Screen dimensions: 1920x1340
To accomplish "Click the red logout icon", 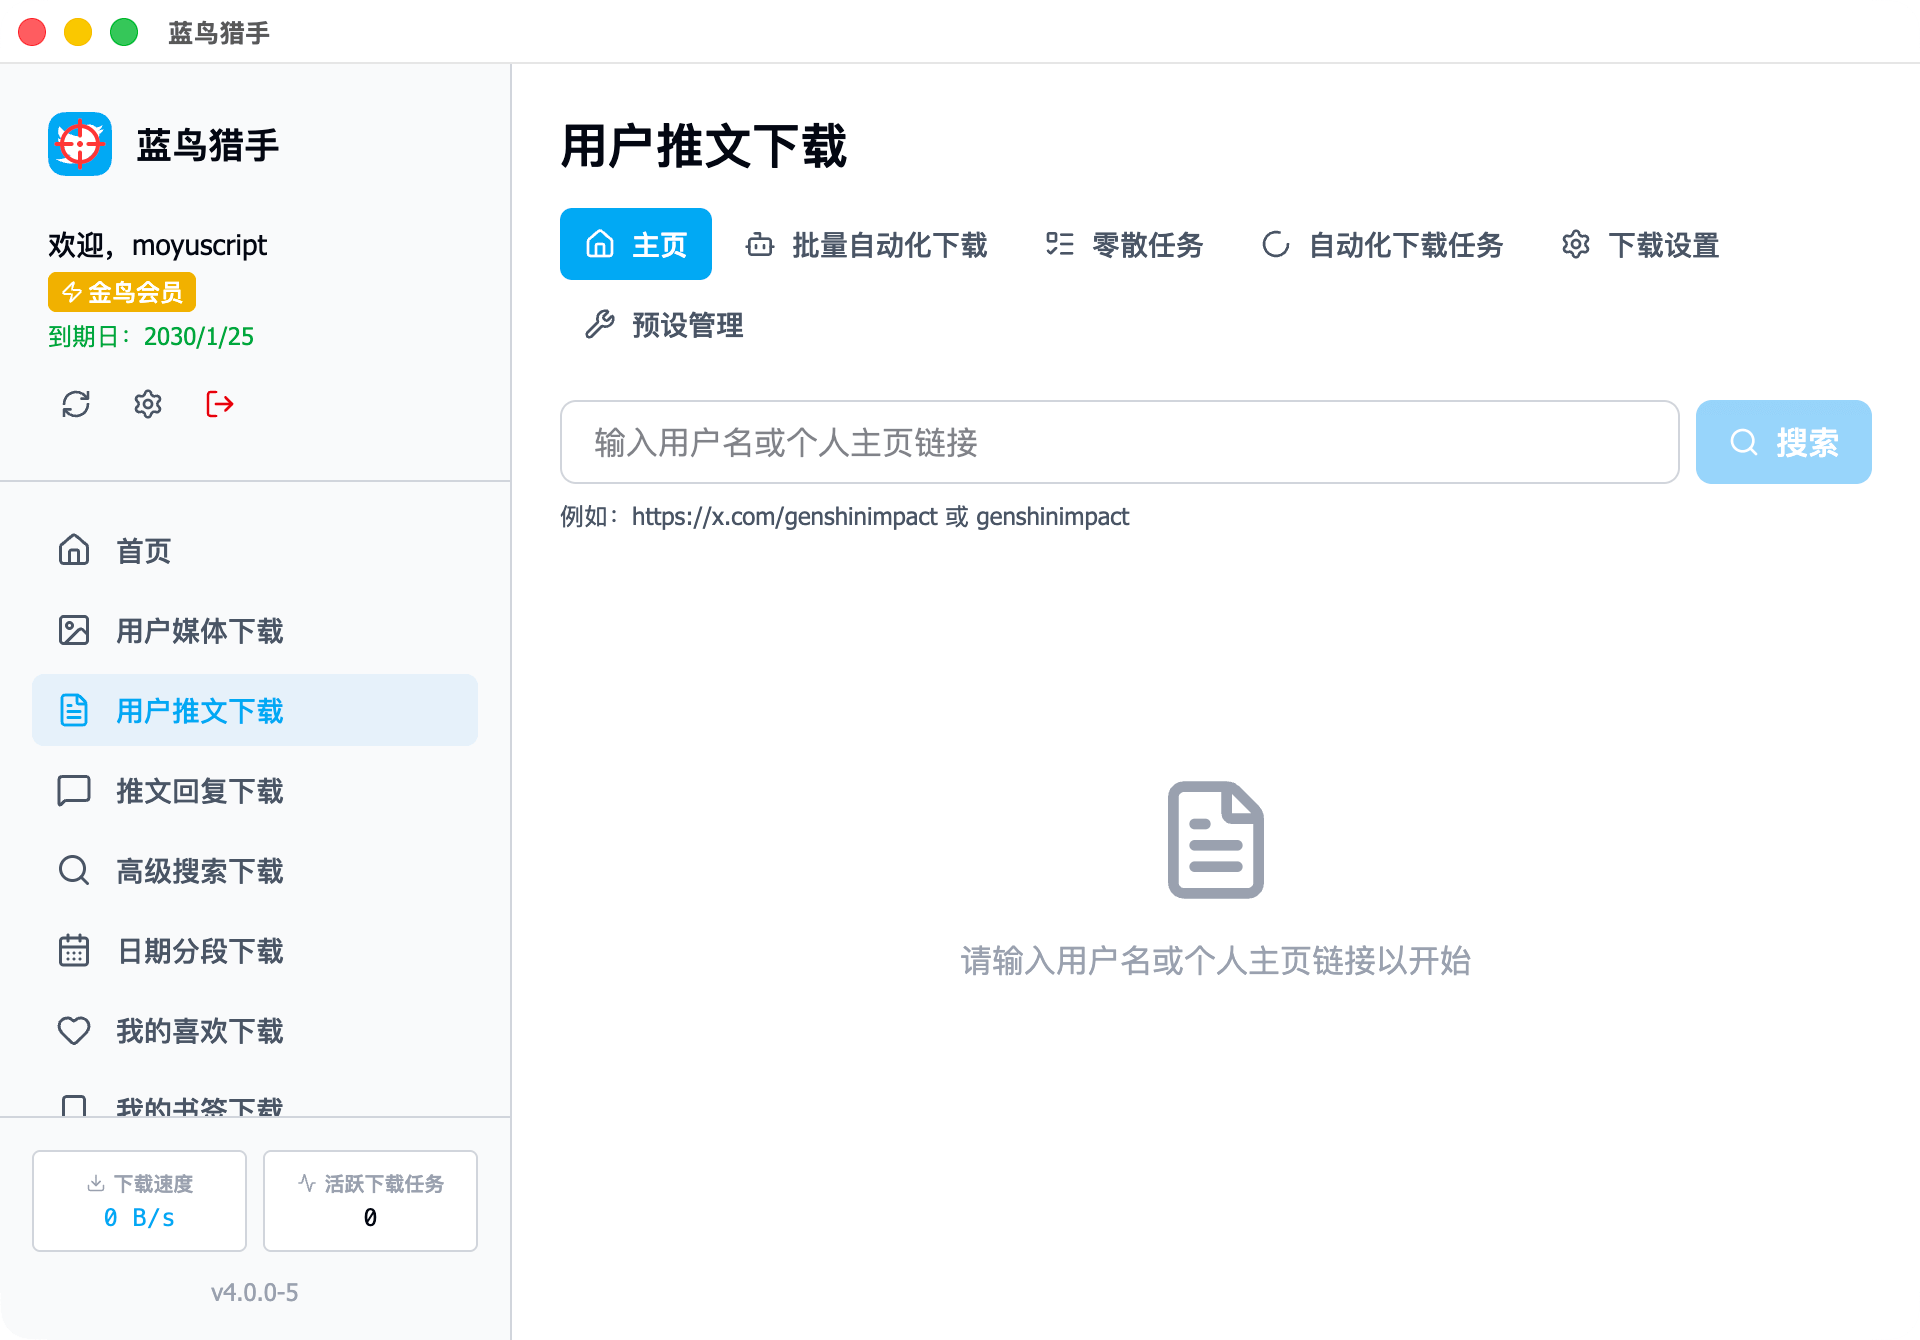I will coord(220,404).
